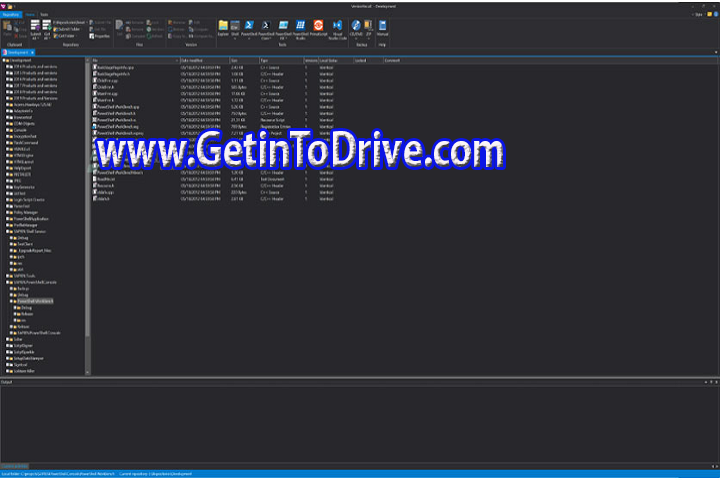
Task: Open the ZIP dropdown arrow
Action: click(x=368, y=39)
